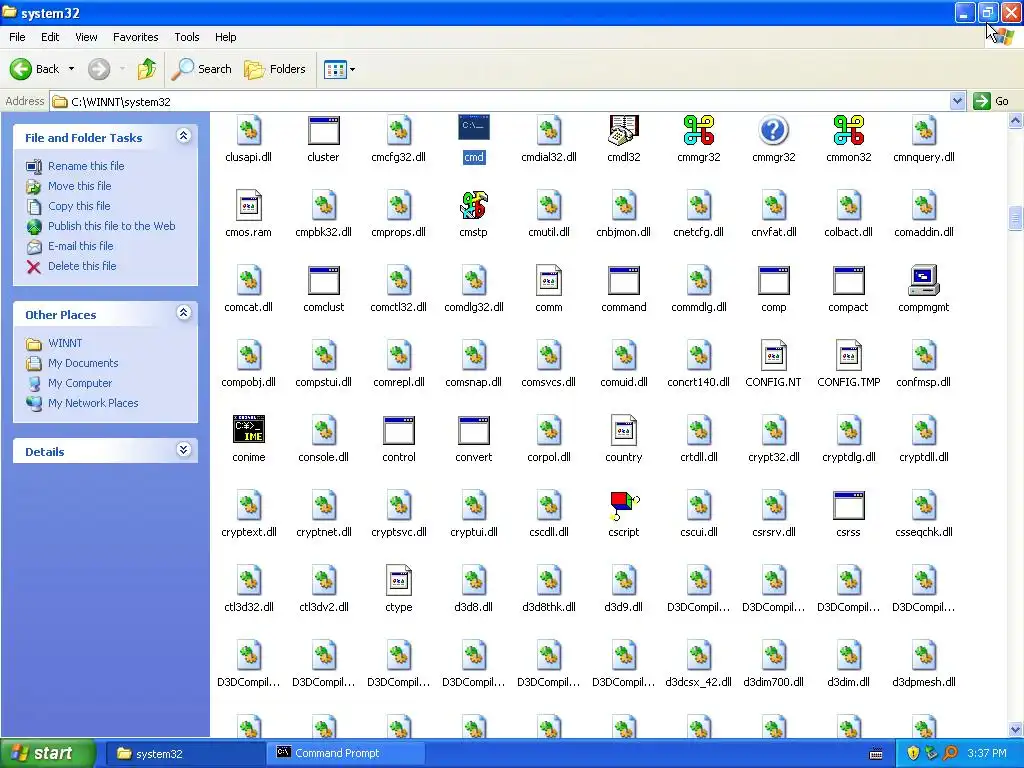Image resolution: width=1024 pixels, height=768 pixels.
Task: Select the cmos.ram file icon
Action: (249, 205)
